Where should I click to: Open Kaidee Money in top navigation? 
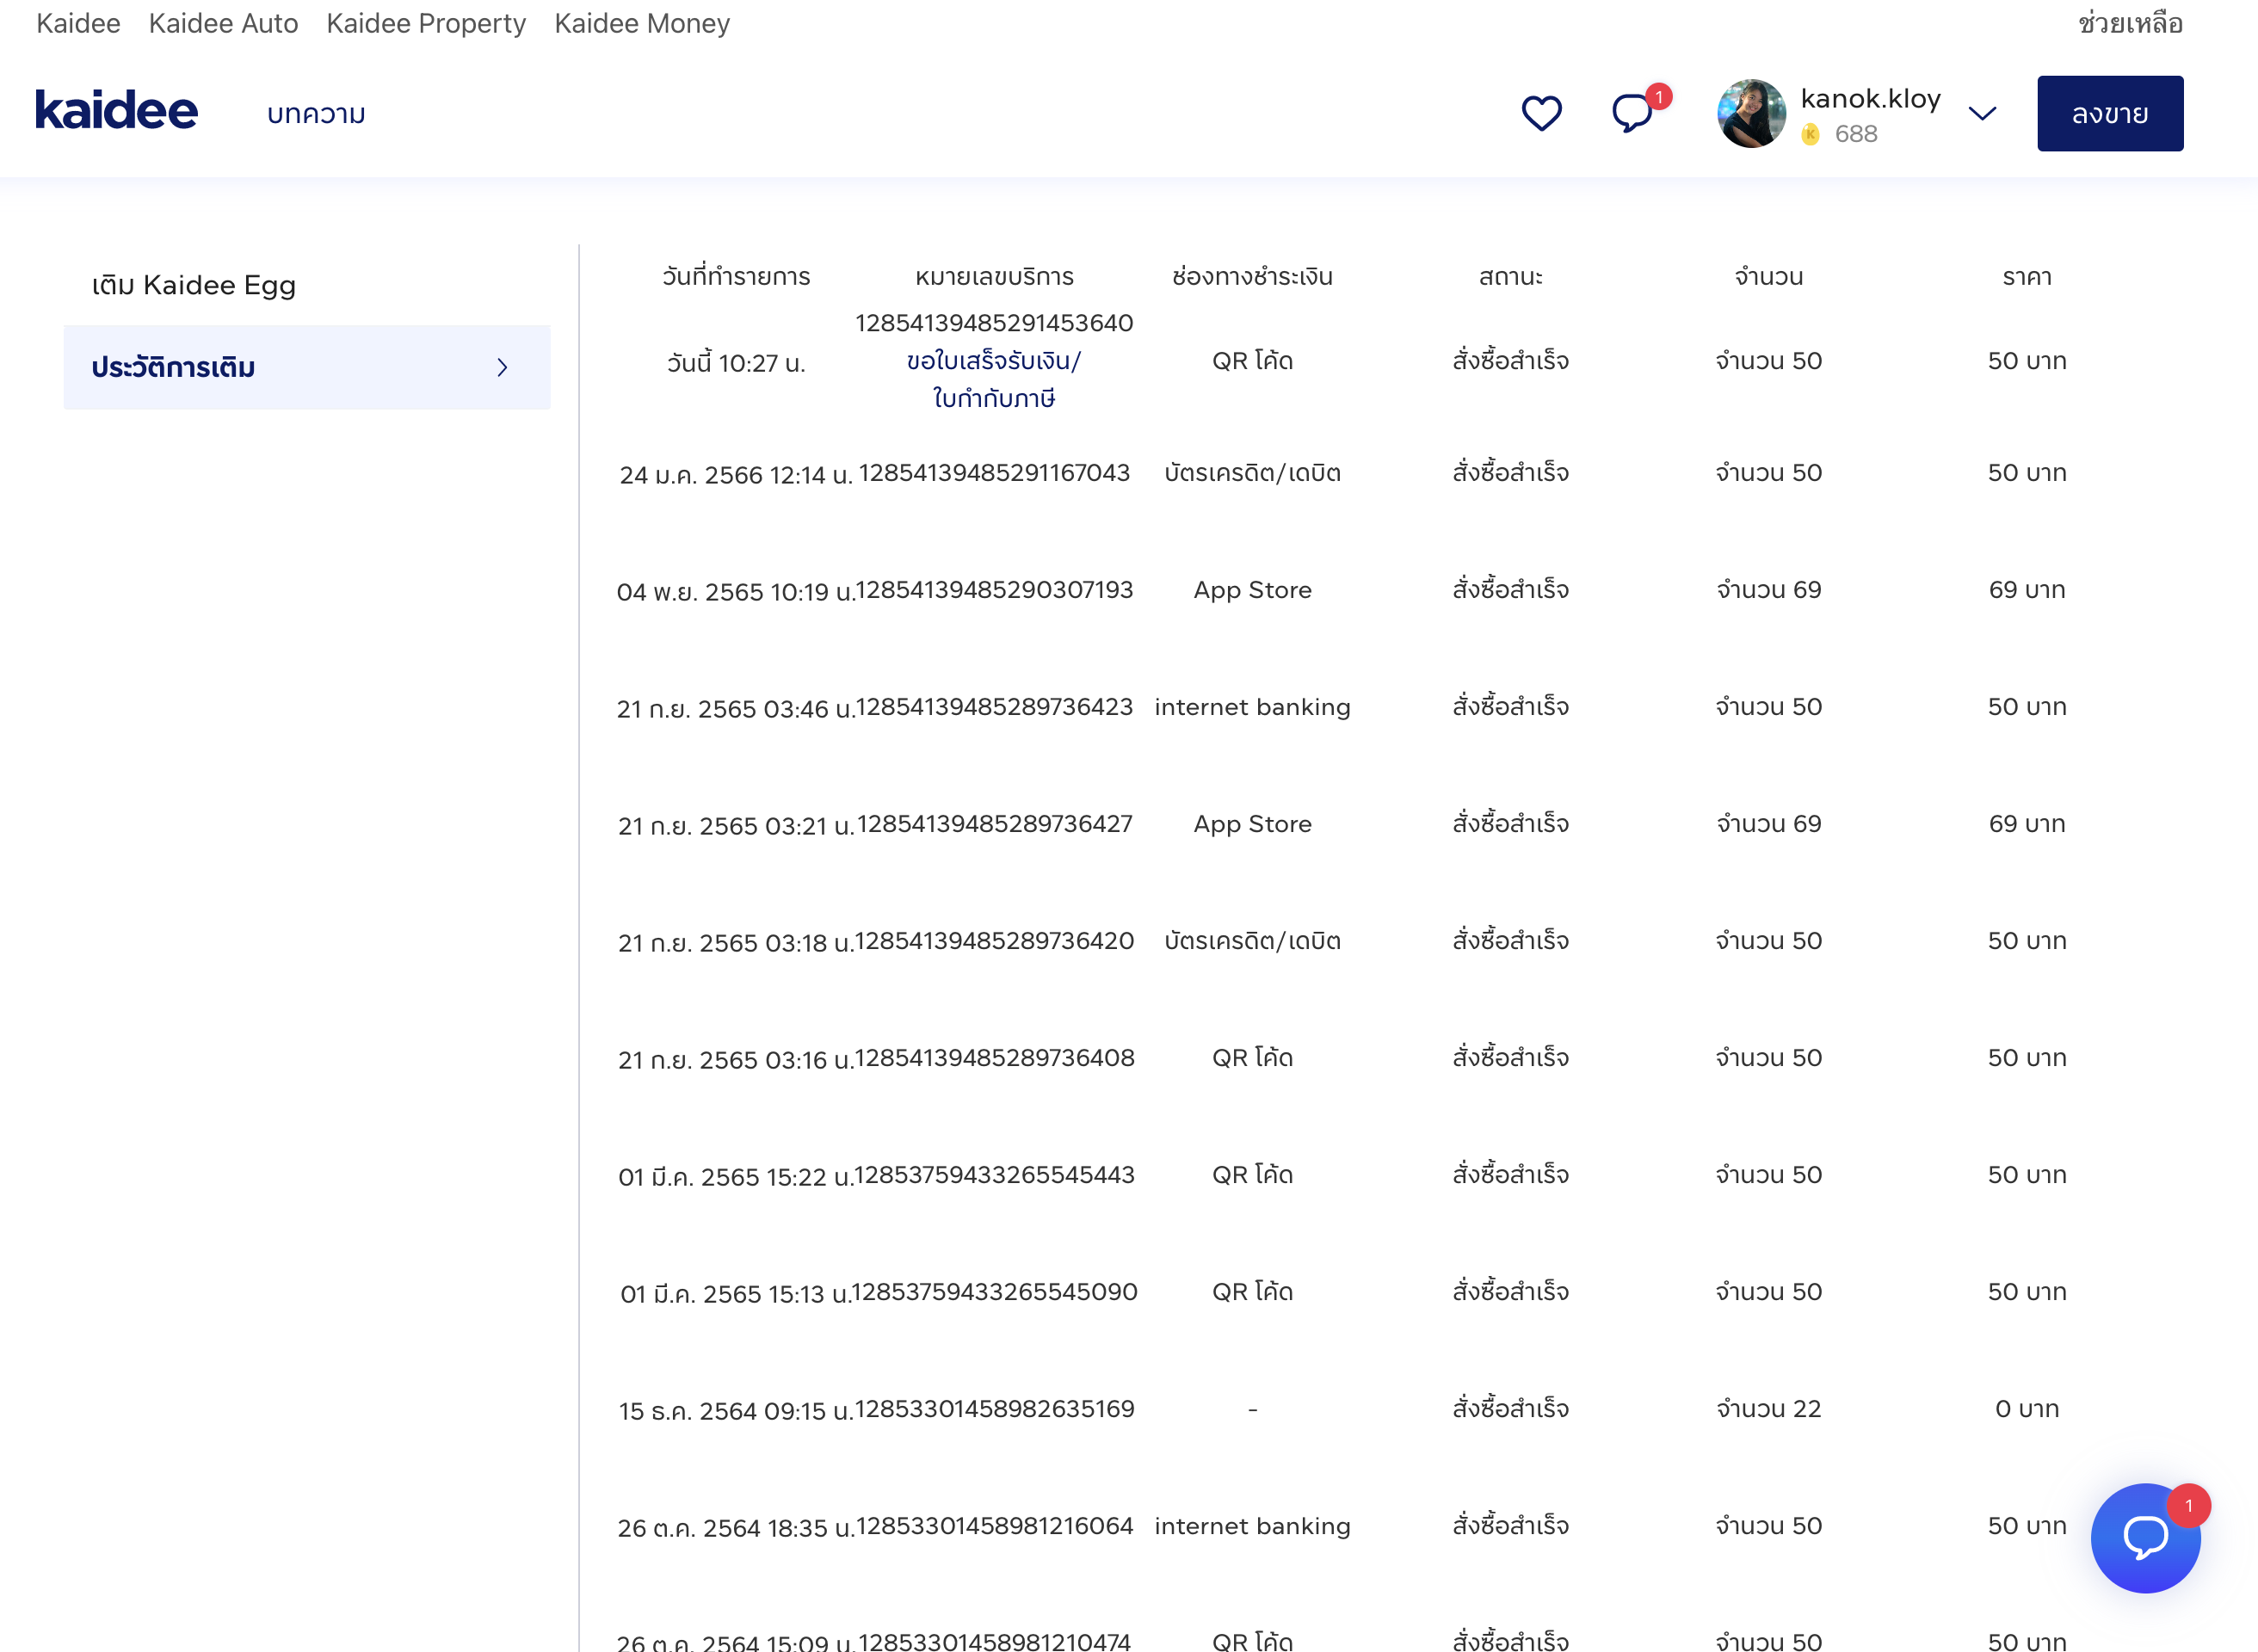coord(642,23)
